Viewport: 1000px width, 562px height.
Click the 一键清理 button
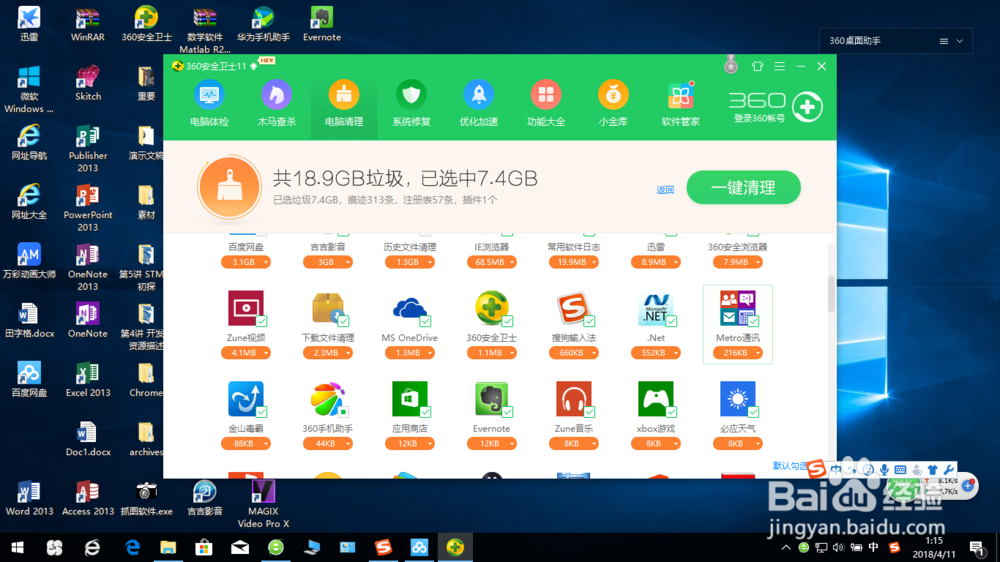(x=743, y=188)
